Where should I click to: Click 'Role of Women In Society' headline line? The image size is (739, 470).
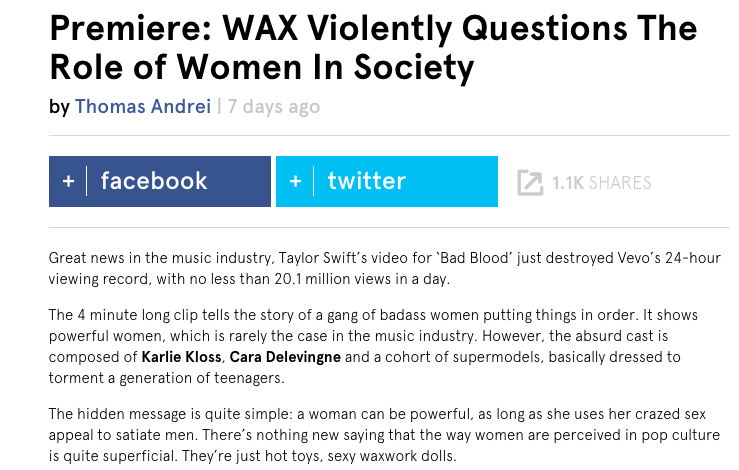click(x=262, y=68)
